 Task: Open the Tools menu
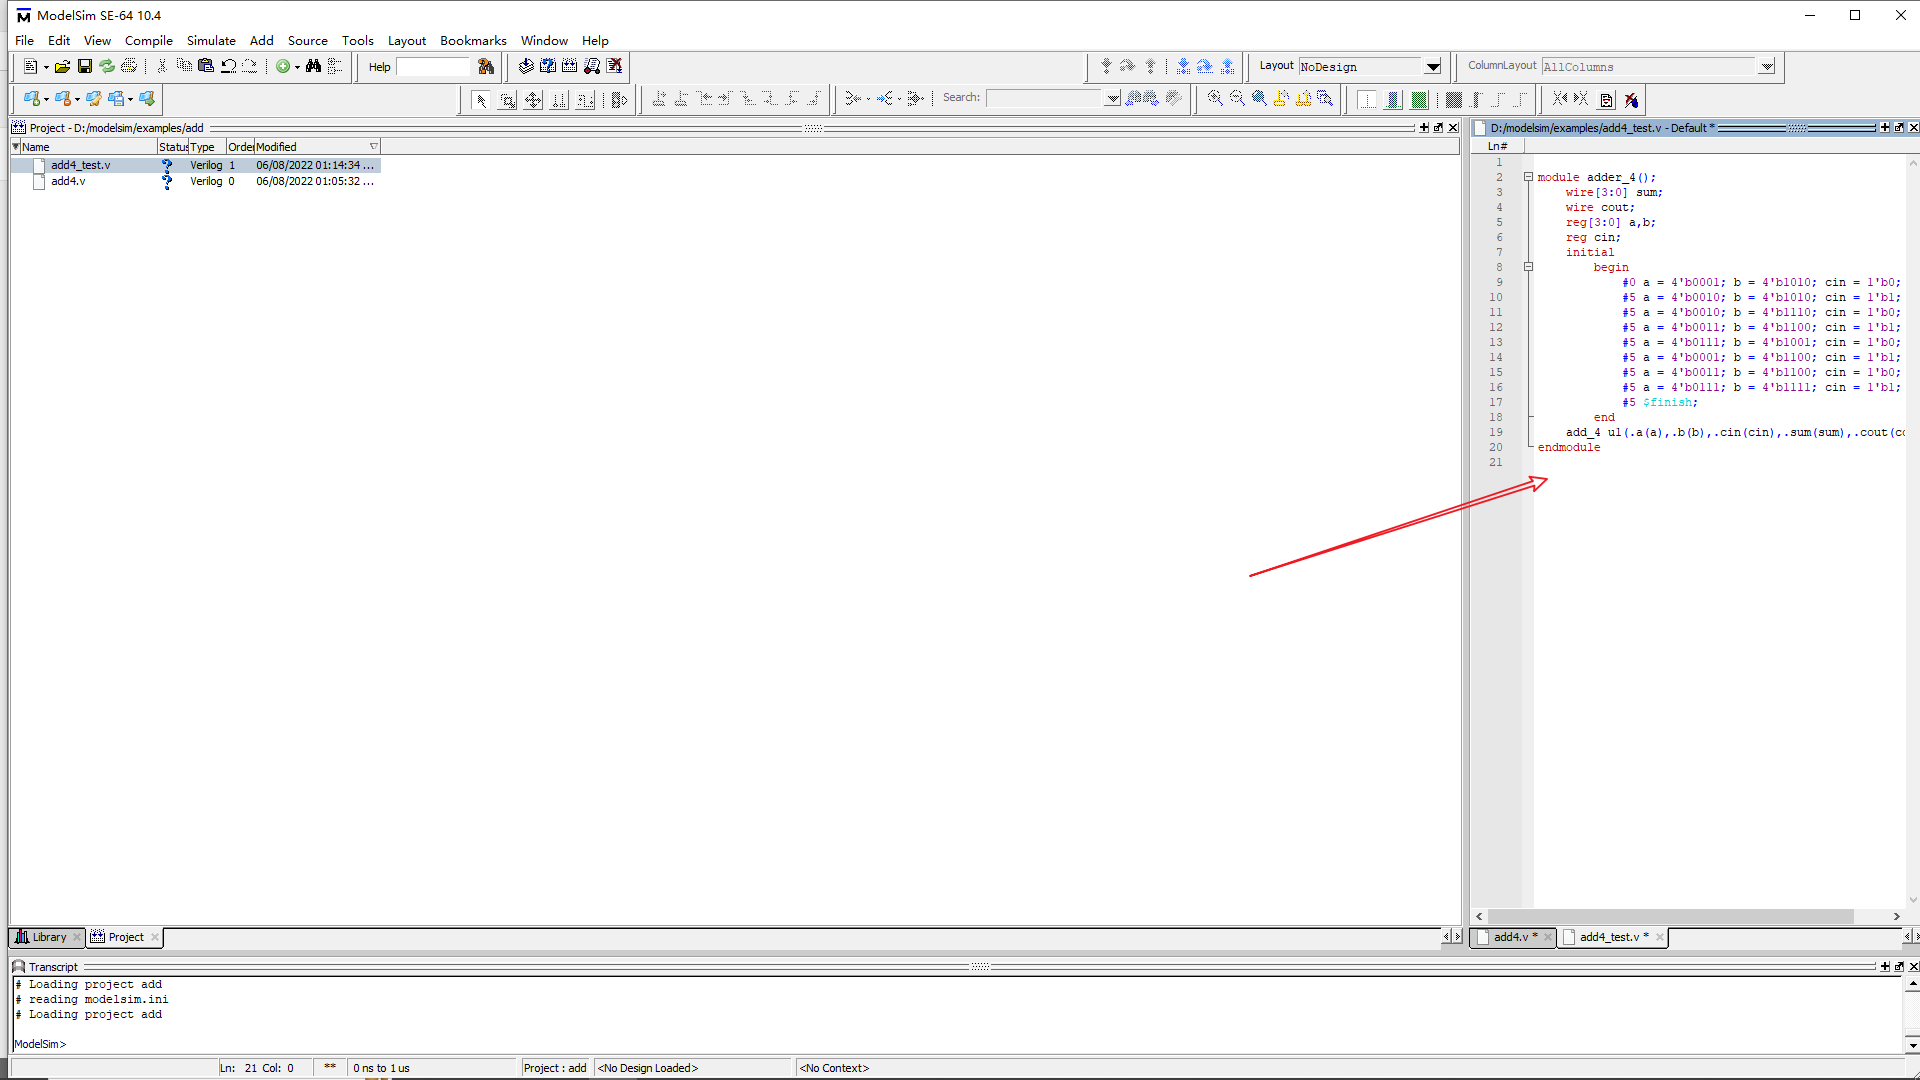coord(357,40)
